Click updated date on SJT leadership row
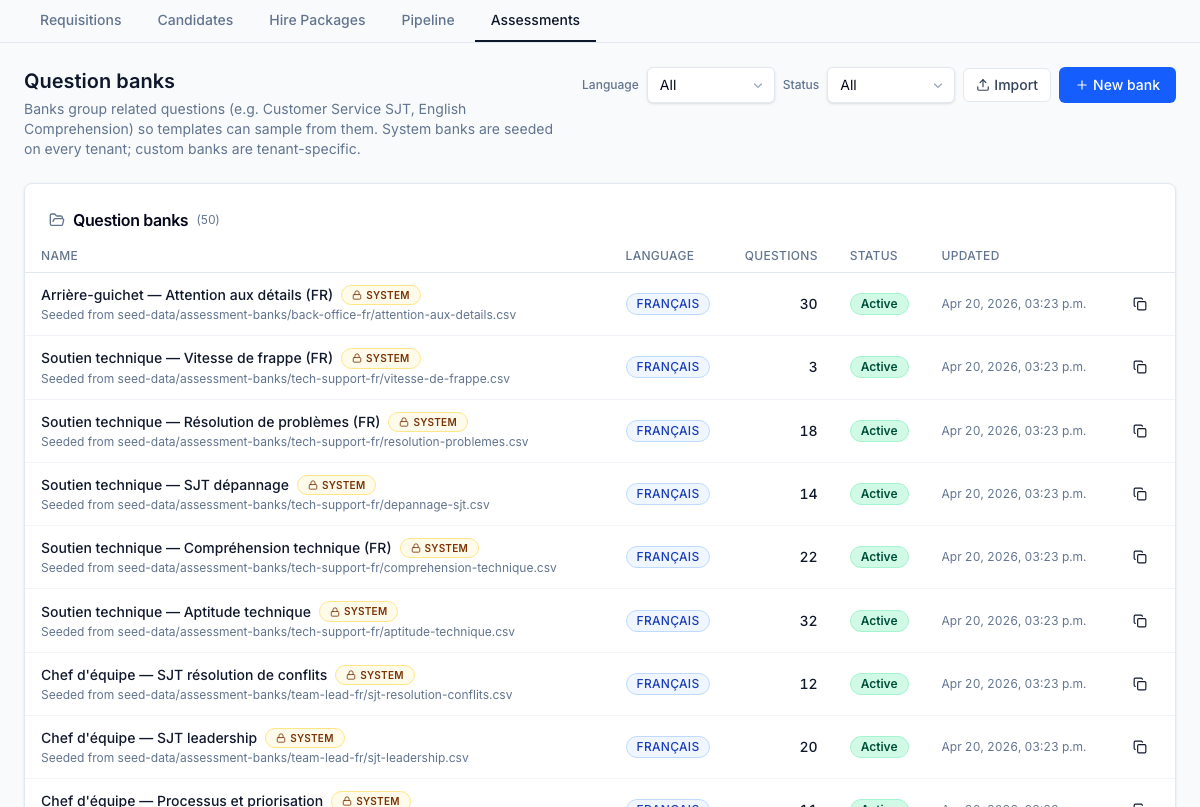This screenshot has width=1200, height=807. click(1013, 747)
